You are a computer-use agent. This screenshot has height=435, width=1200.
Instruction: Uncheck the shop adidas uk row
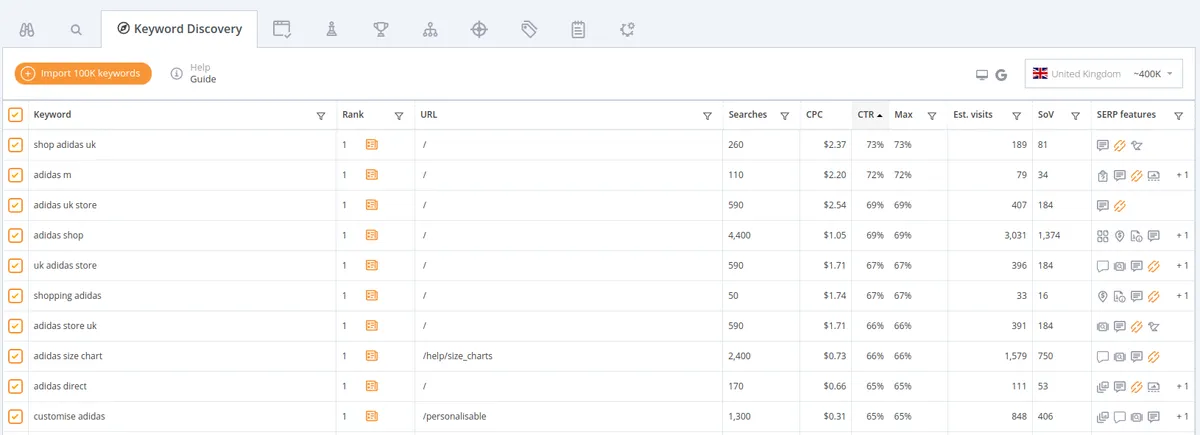[x=15, y=145]
